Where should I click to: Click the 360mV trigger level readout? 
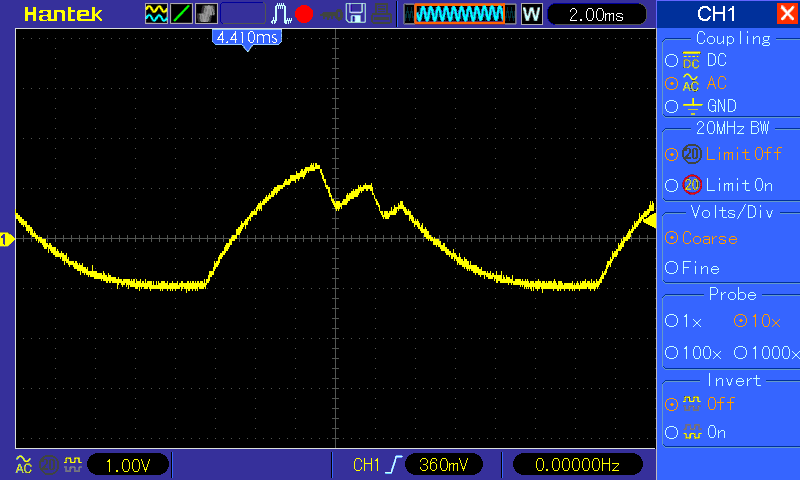(443, 465)
